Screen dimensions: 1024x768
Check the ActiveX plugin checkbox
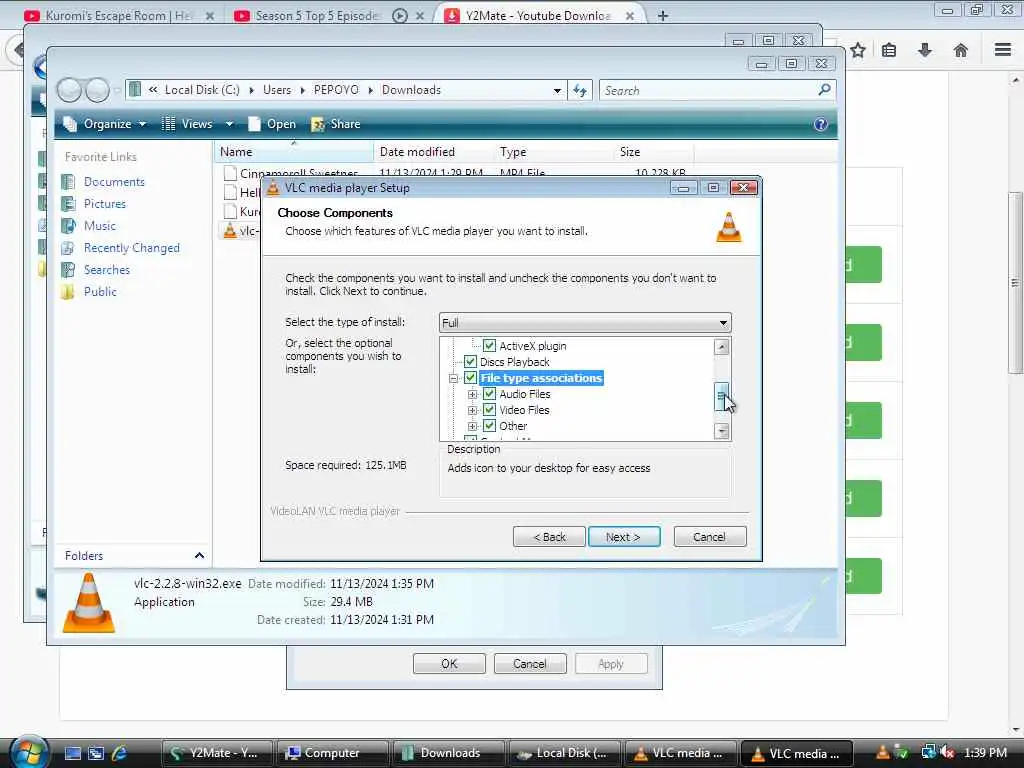tap(489, 345)
